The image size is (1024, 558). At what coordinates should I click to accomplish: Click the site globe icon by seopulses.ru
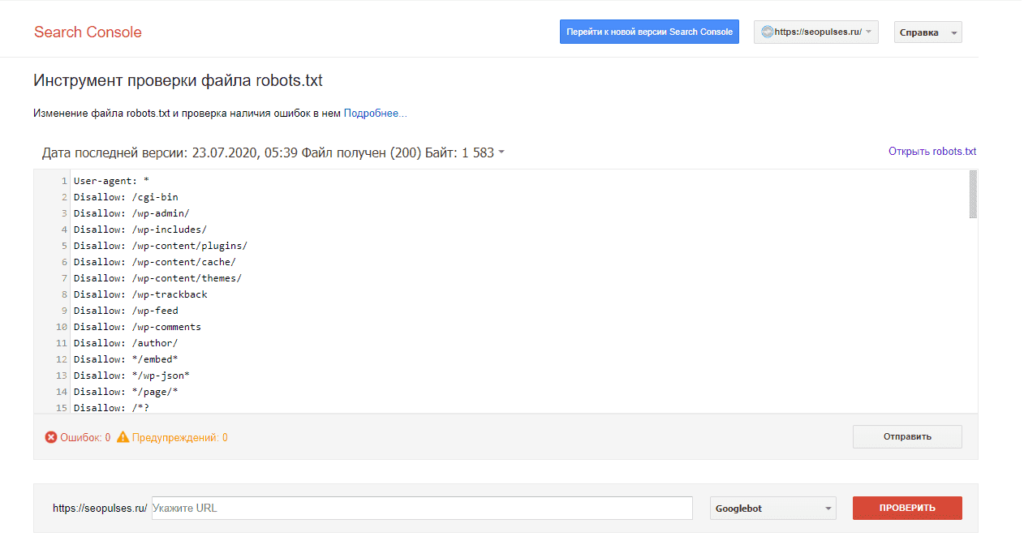(x=767, y=32)
